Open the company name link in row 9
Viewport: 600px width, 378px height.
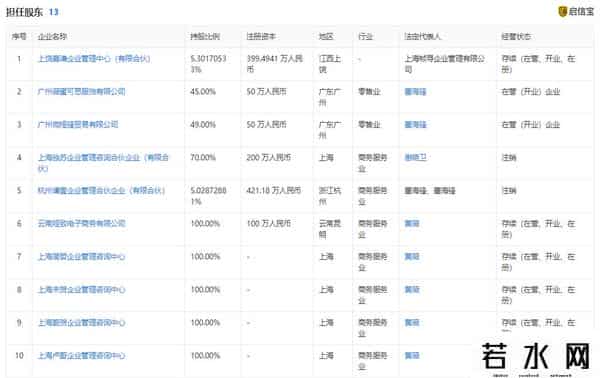82,323
